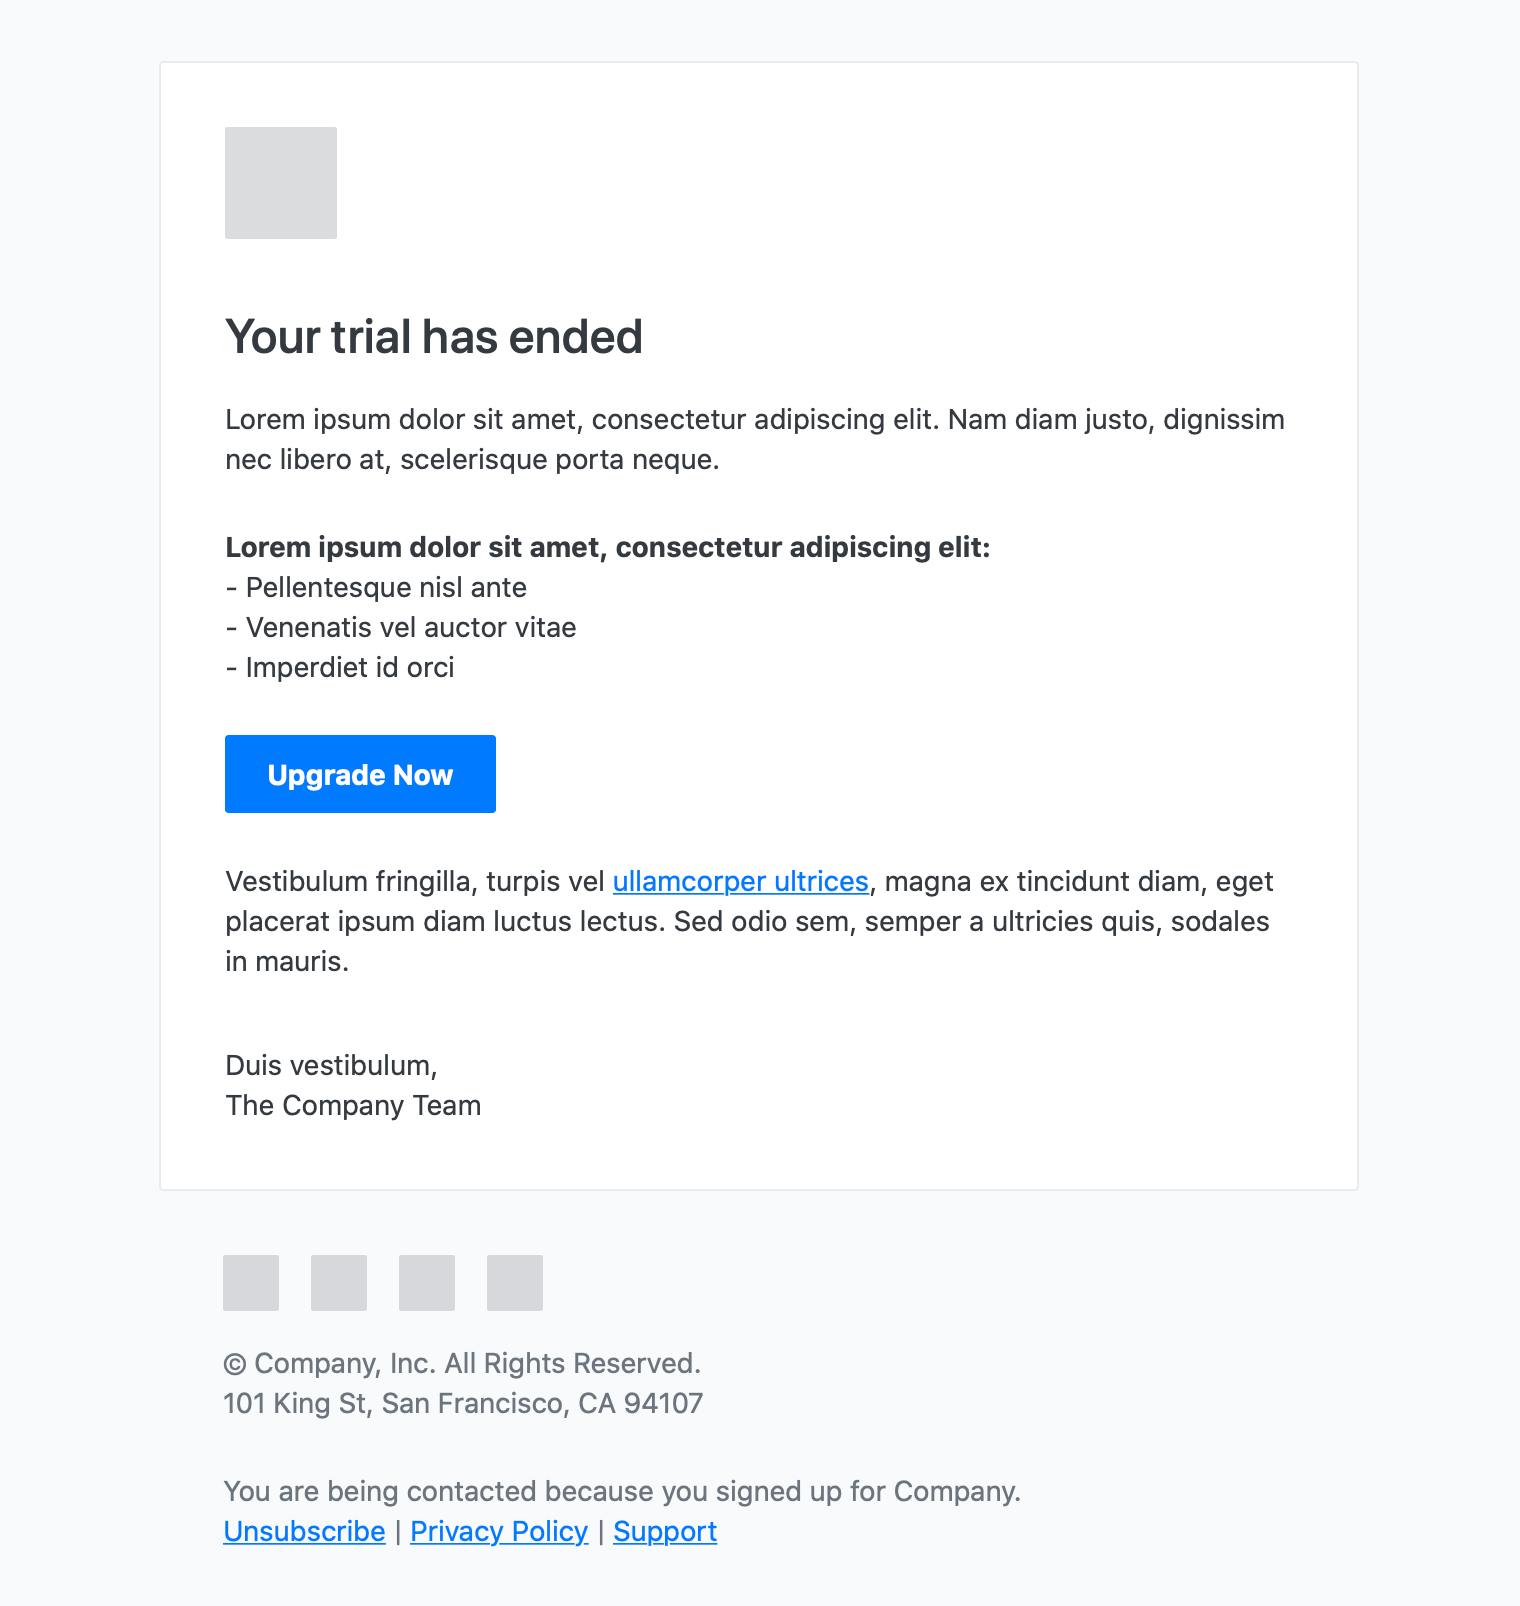Click the "Imperdiet id orci" list item
1520x1606 pixels.
point(339,667)
